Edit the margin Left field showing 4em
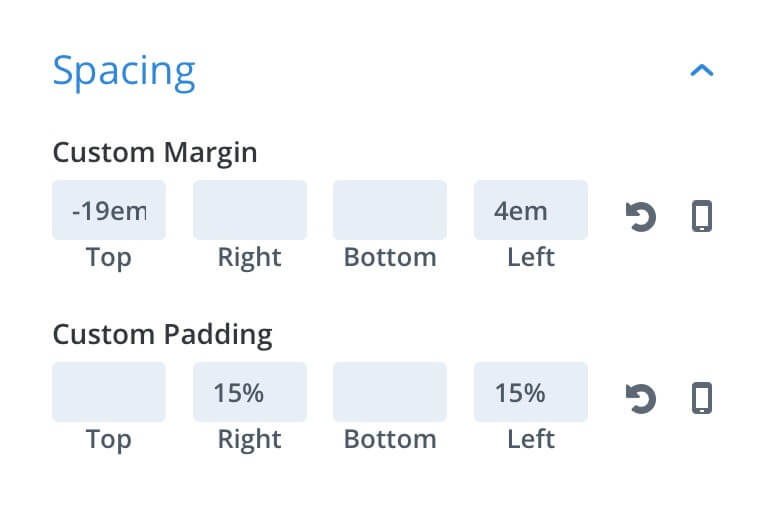 point(531,210)
